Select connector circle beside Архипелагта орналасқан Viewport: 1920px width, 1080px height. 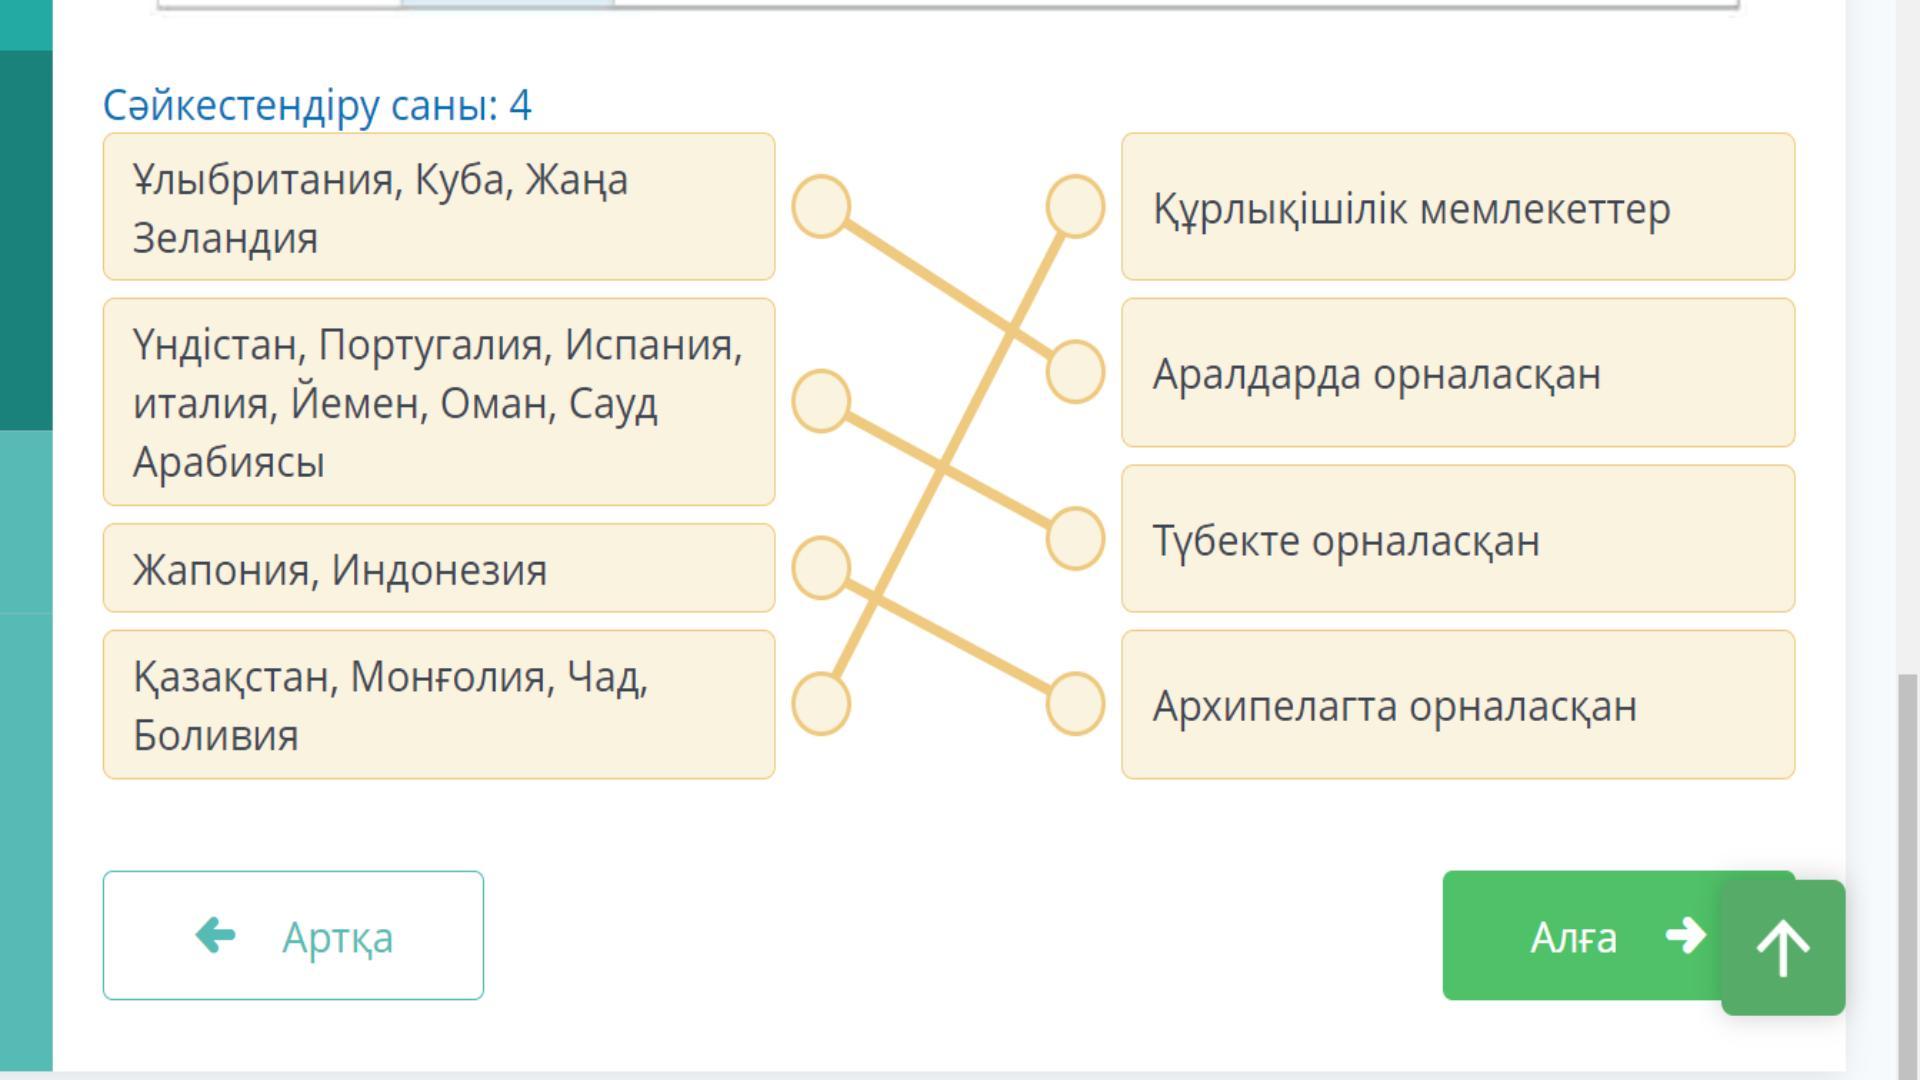pos(1075,704)
